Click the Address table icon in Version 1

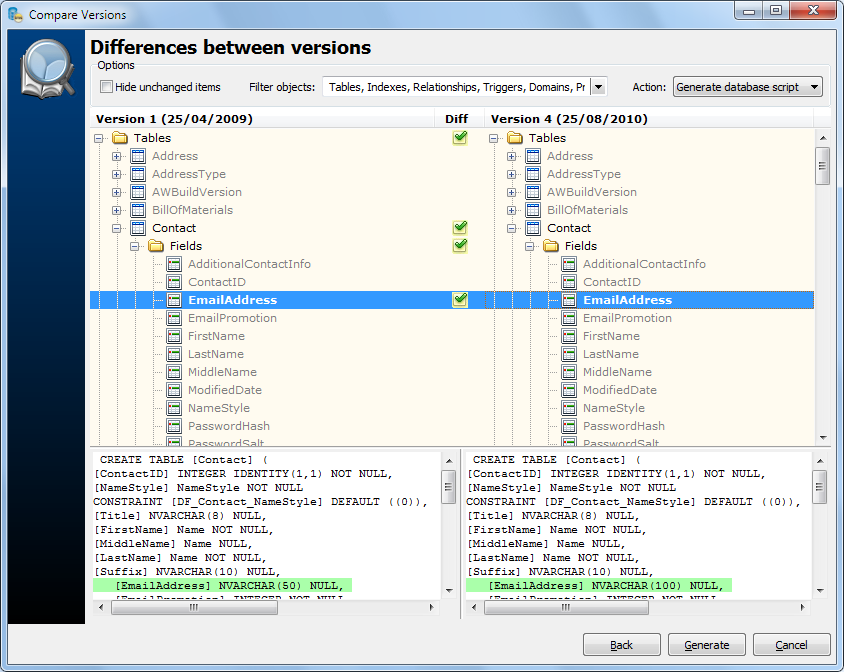click(138, 156)
